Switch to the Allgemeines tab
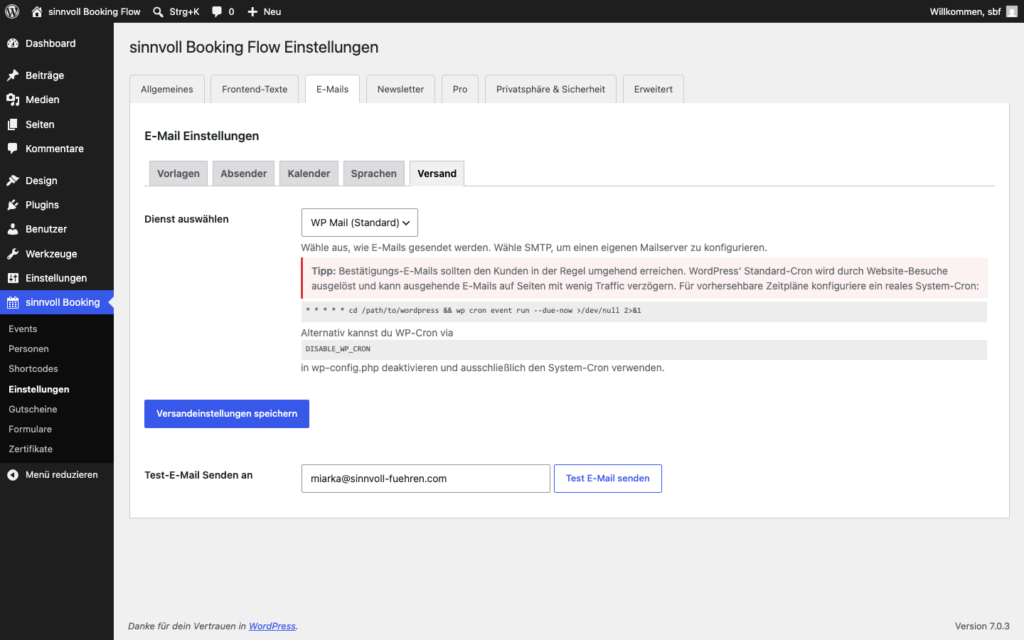This screenshot has height=640, width=1024. (x=167, y=89)
